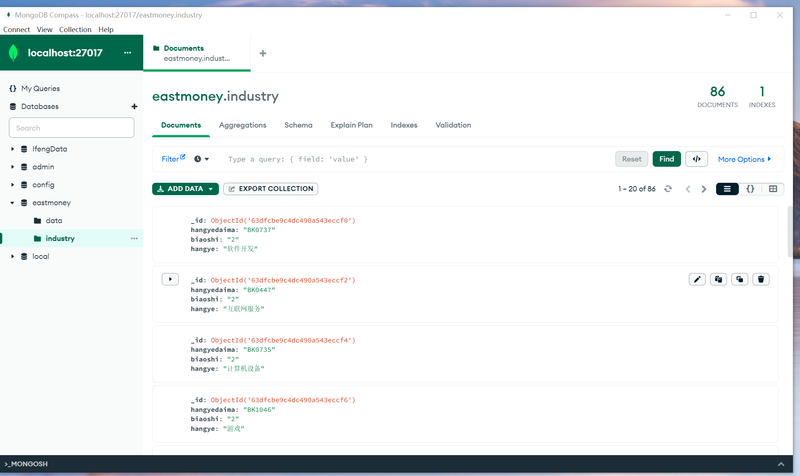Image resolution: width=800 pixels, height=476 pixels.
Task: Open the localhost:27017 connection options menu
Action: point(128,53)
